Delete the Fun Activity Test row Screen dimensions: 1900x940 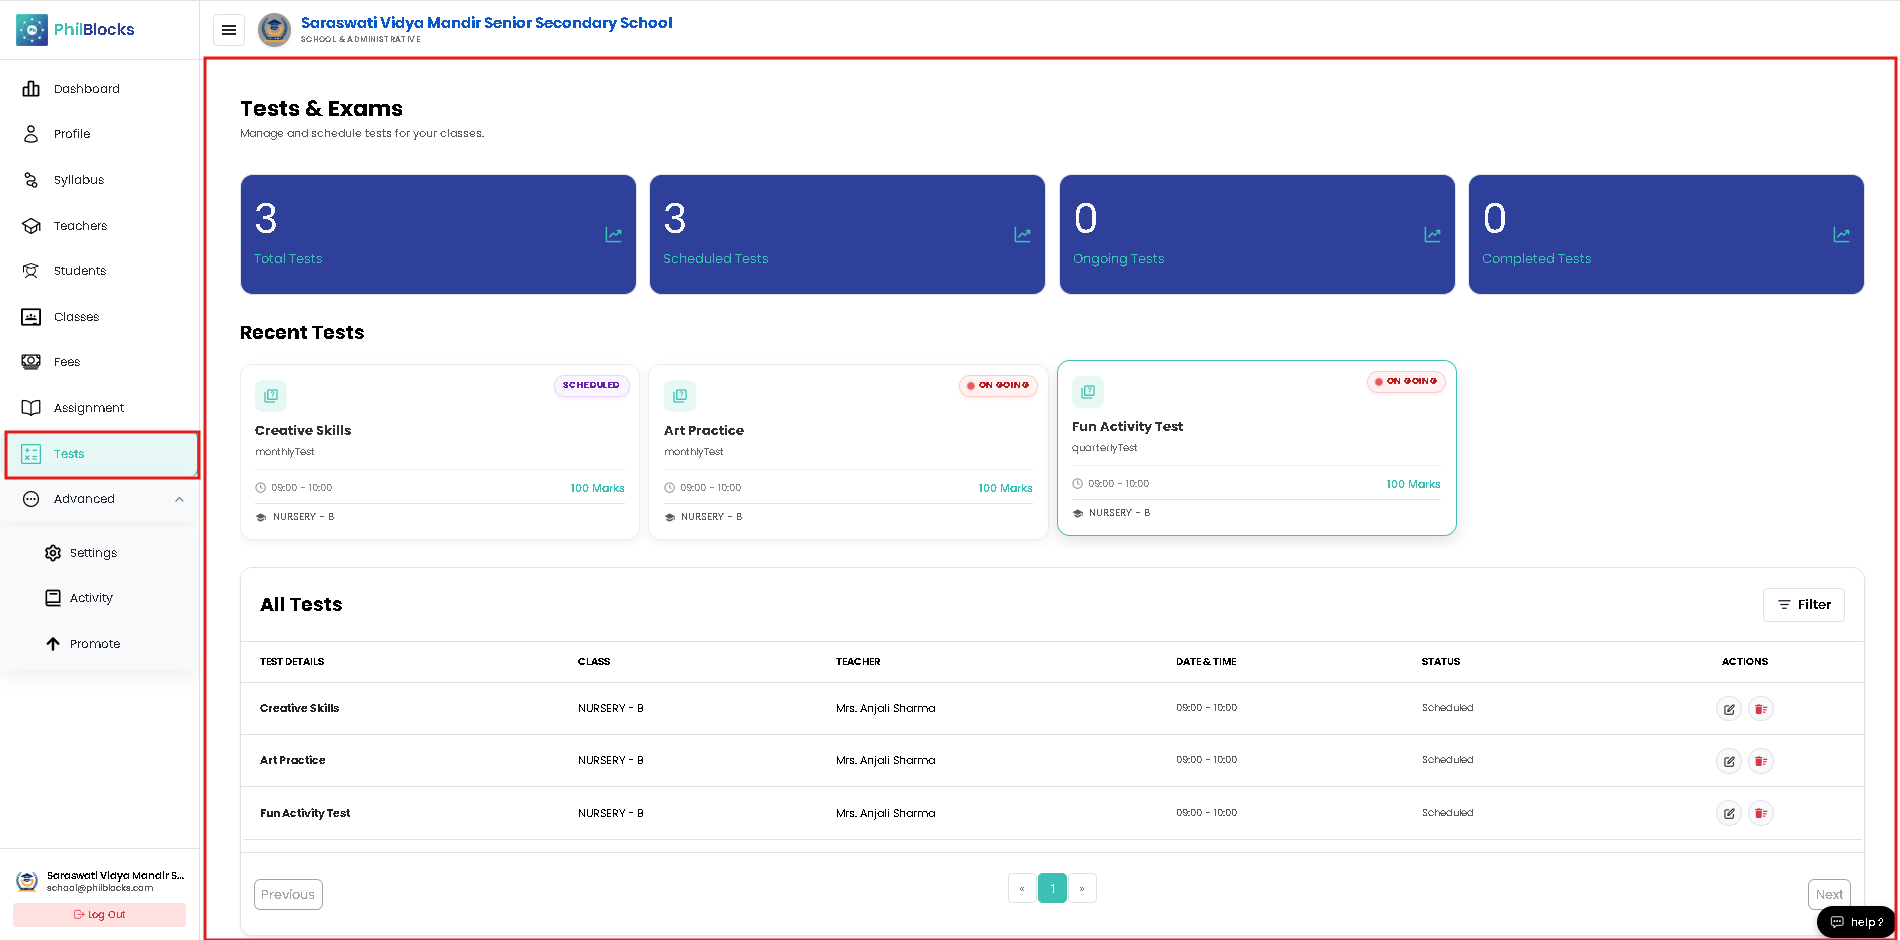click(x=1761, y=813)
